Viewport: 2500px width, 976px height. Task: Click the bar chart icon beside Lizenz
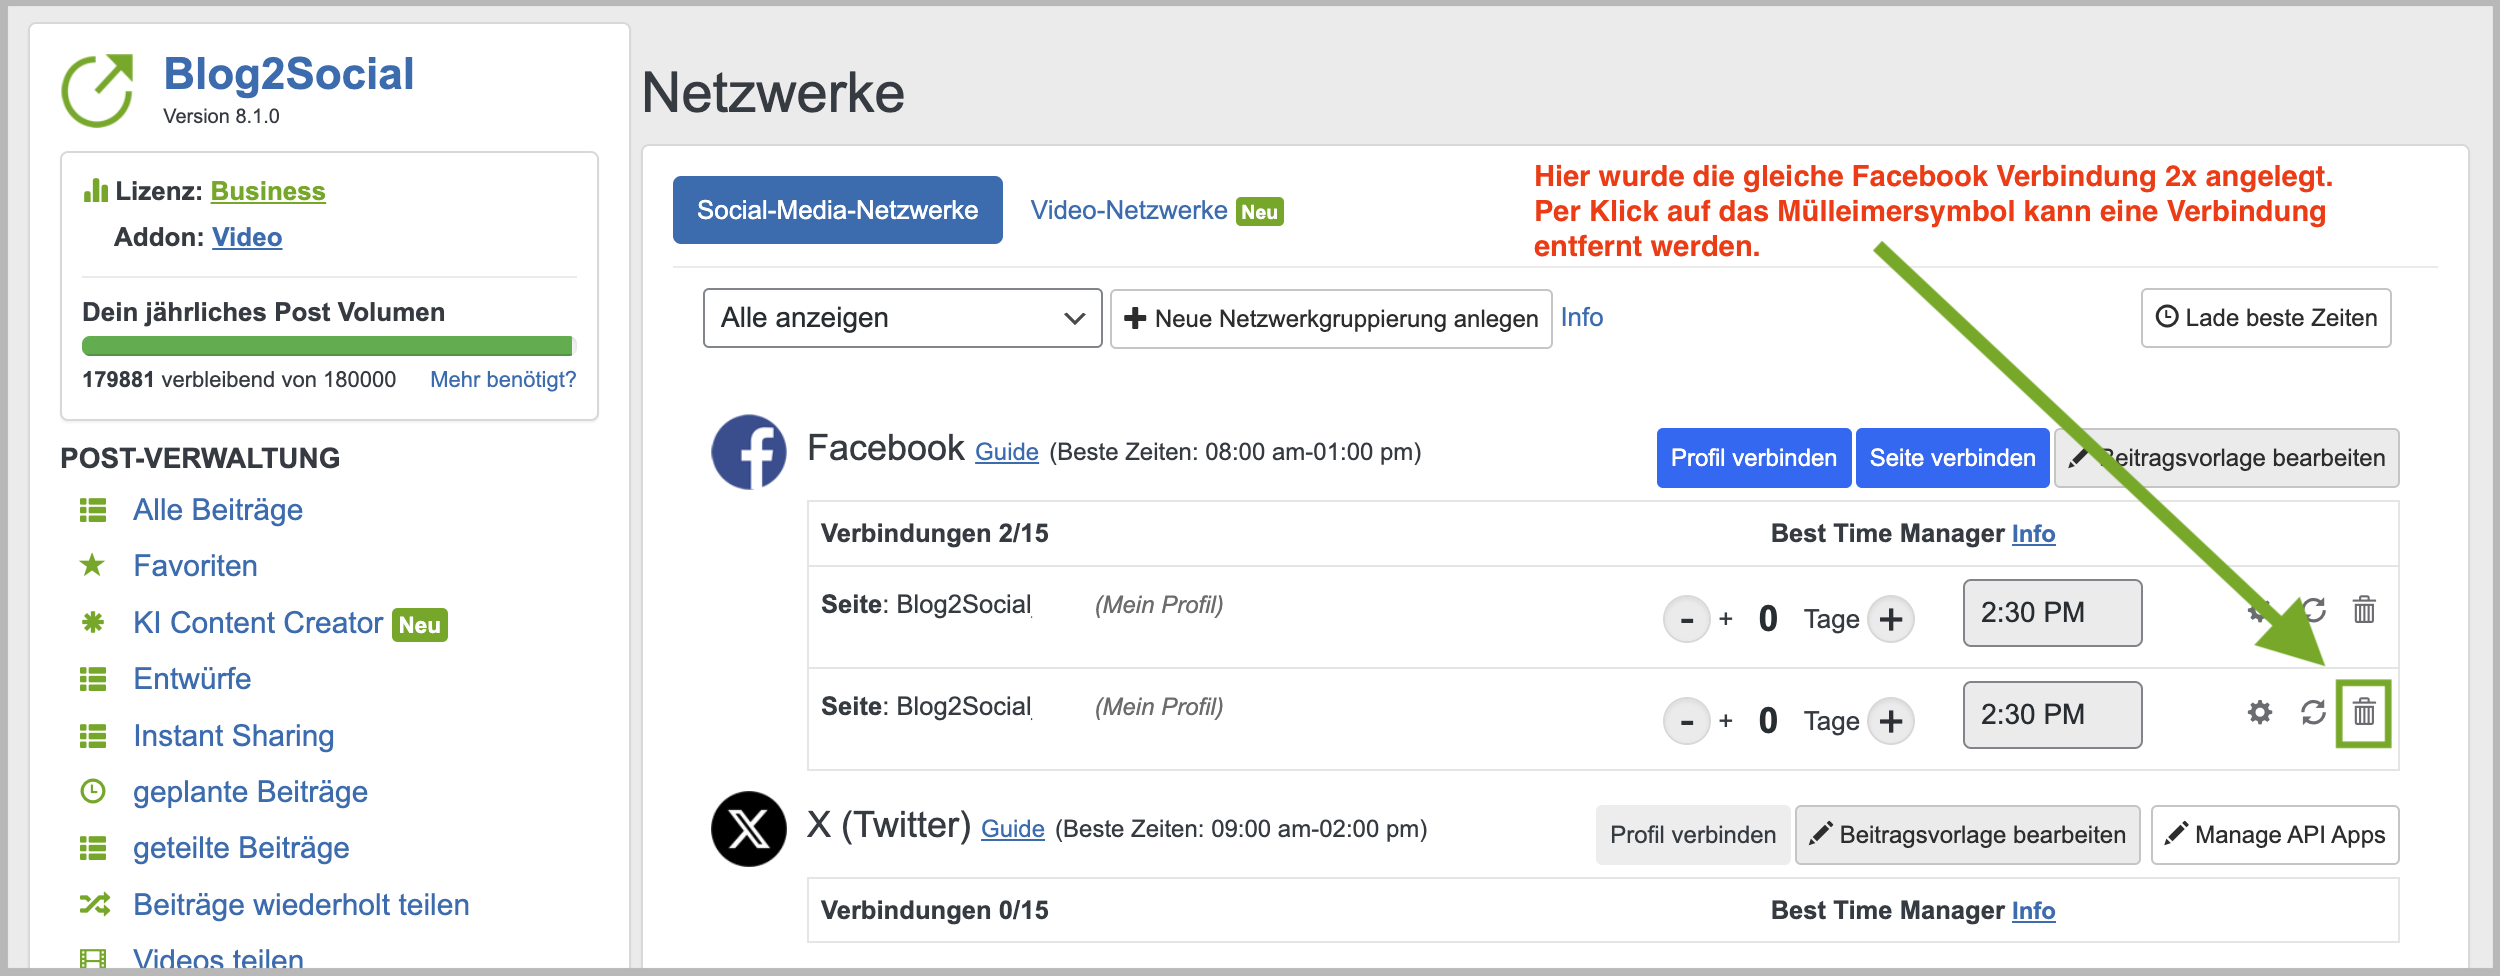point(96,190)
